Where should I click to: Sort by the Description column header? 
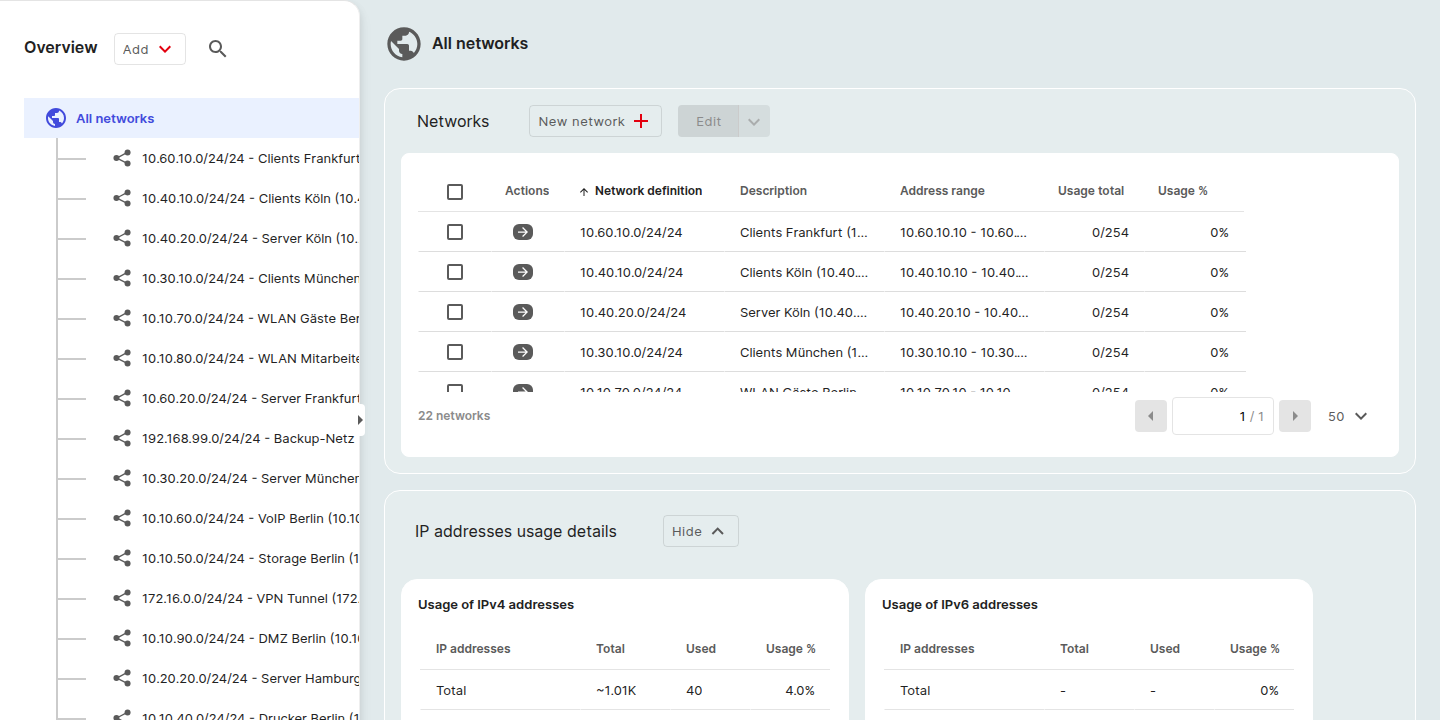(773, 191)
